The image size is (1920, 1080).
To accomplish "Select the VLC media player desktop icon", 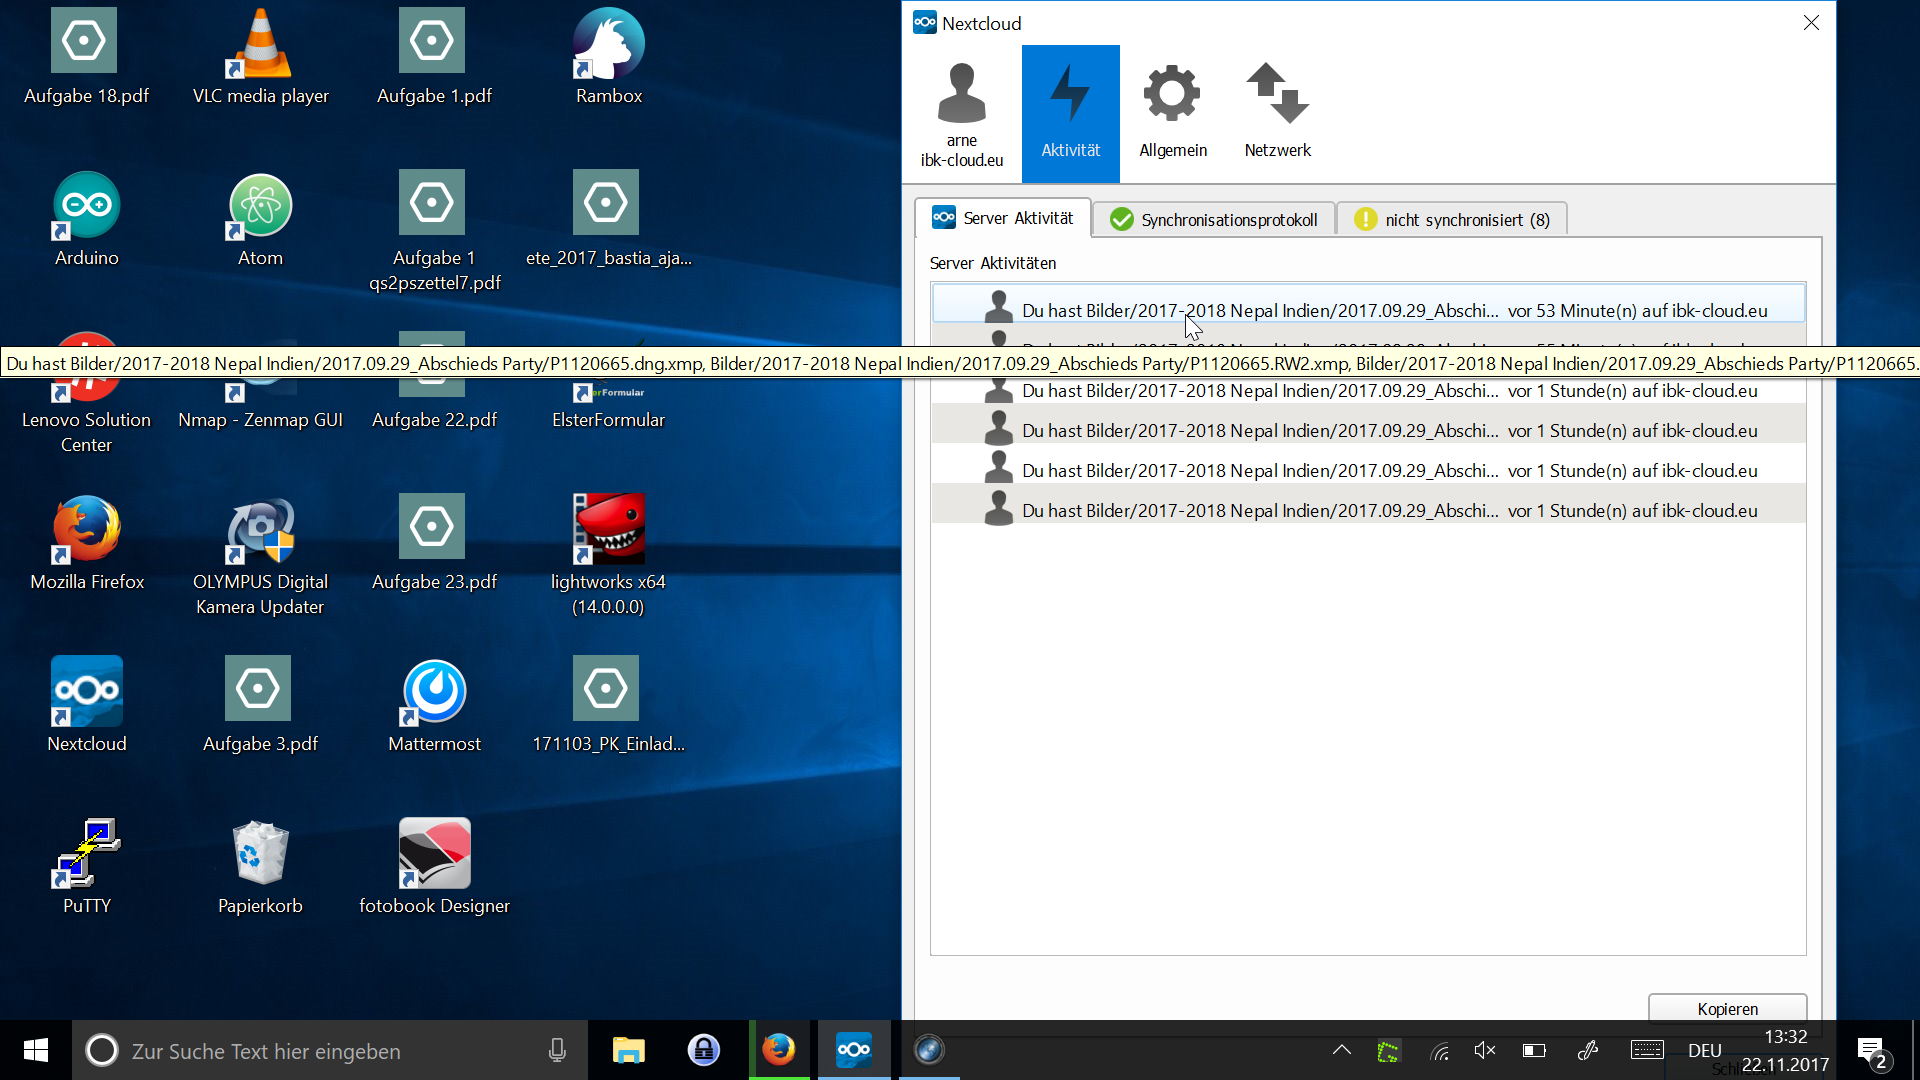I will tap(261, 58).
